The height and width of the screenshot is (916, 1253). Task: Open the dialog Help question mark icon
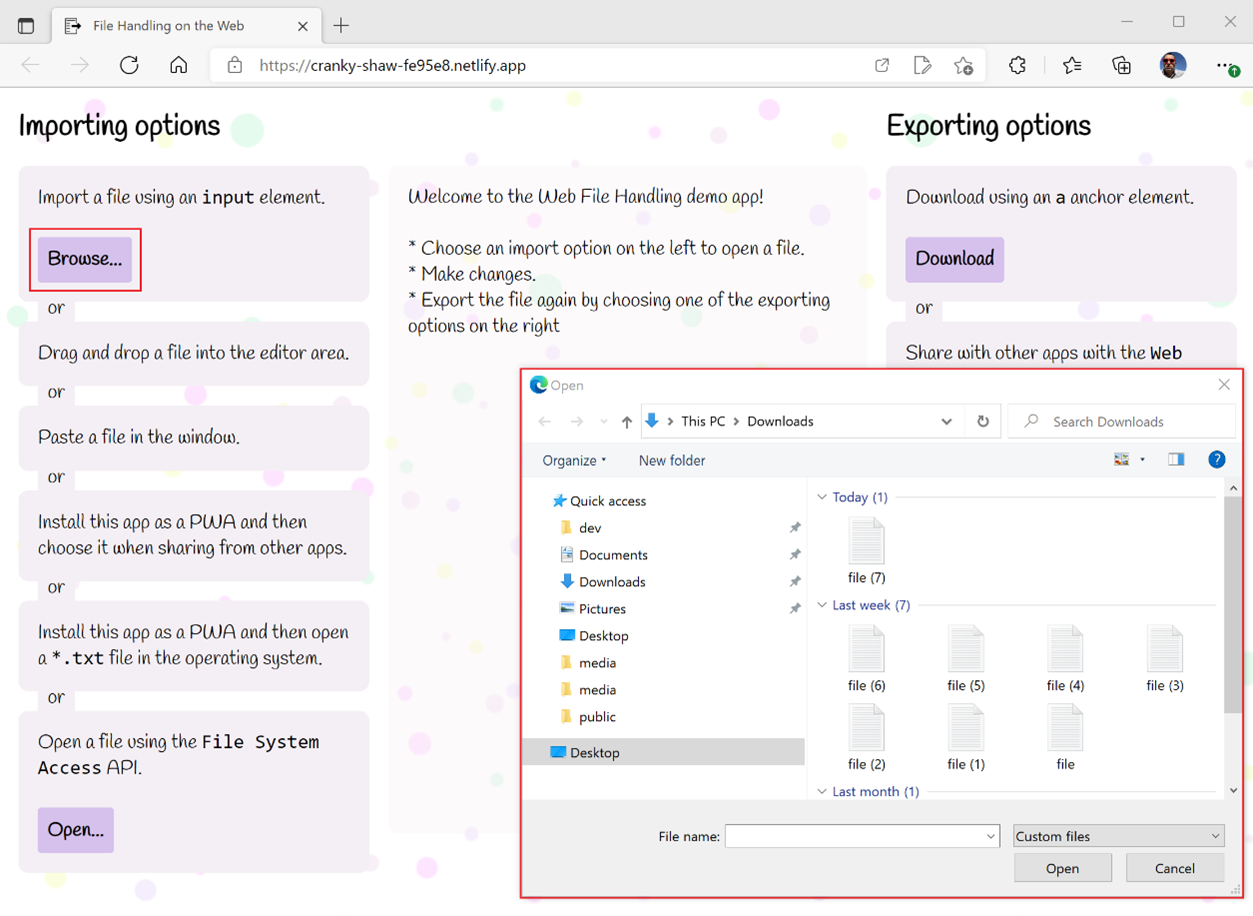coord(1216,460)
